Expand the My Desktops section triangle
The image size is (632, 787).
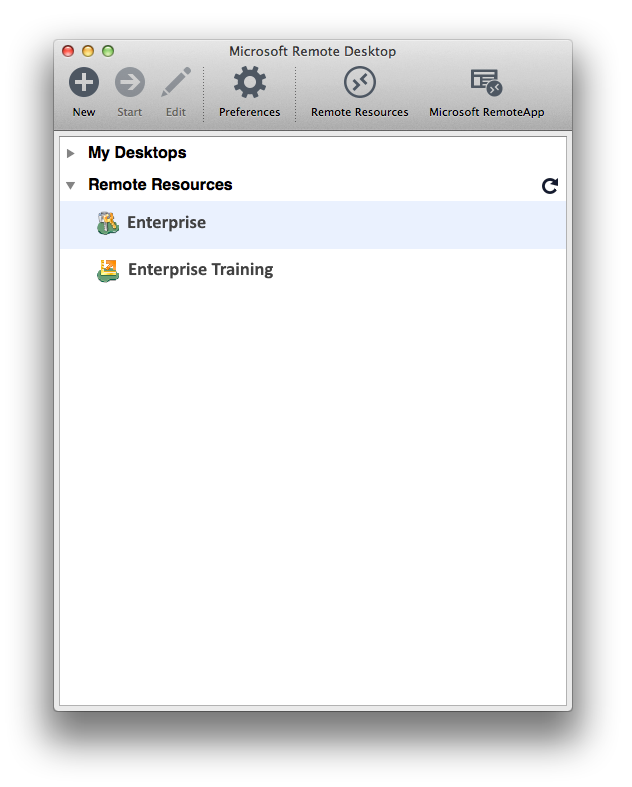click(x=71, y=154)
